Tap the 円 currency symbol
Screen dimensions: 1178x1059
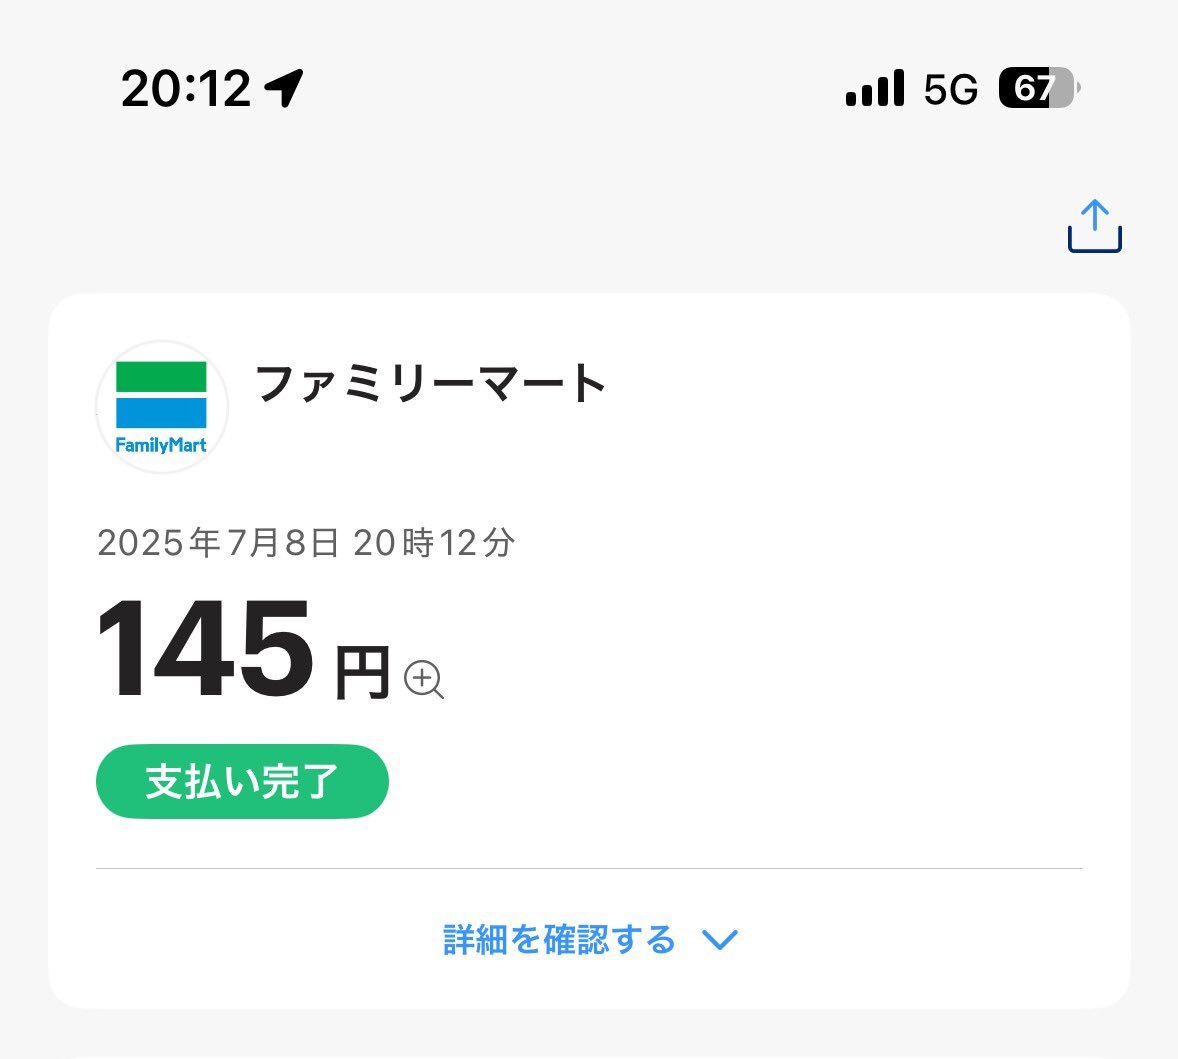coord(362,673)
